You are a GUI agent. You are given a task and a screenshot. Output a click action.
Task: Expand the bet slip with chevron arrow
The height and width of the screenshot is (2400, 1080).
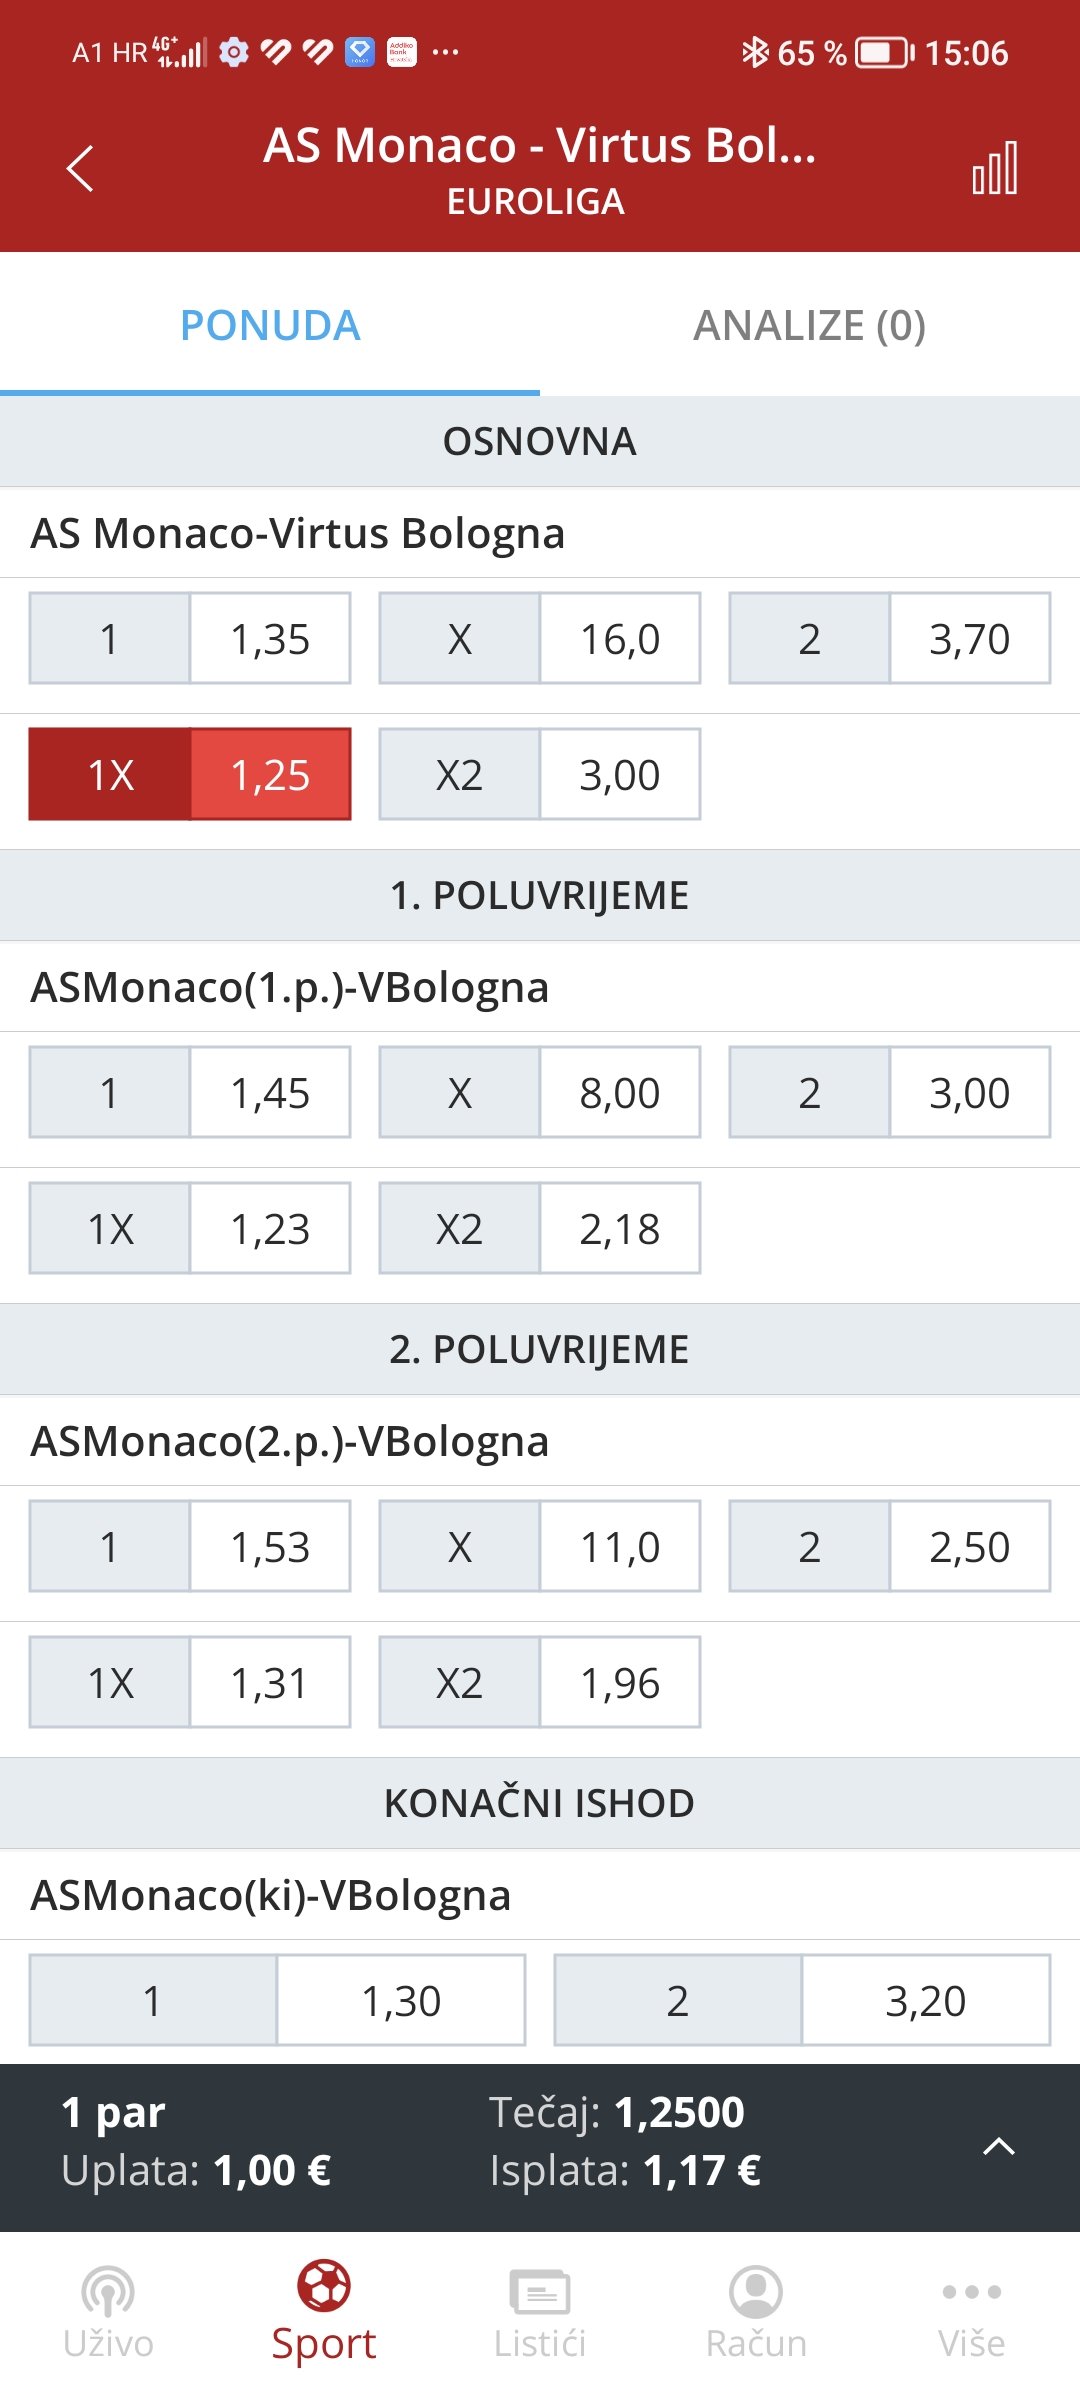[x=999, y=2146]
